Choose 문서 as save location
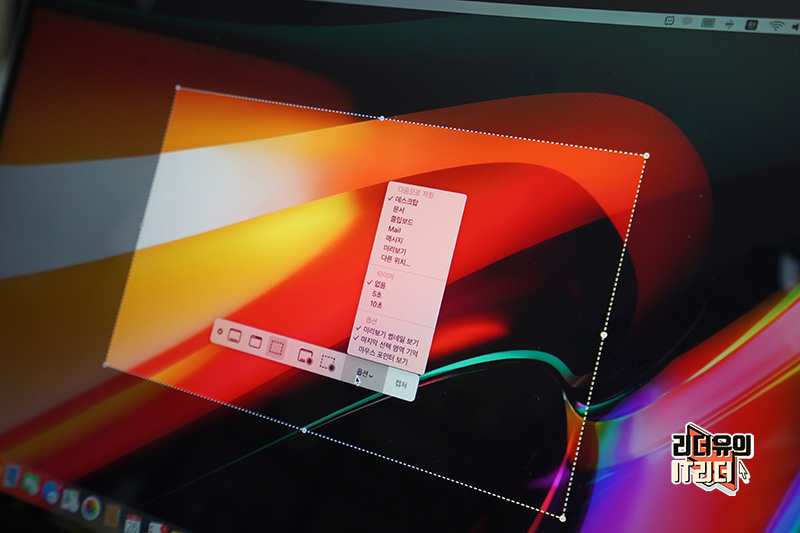 pos(398,210)
